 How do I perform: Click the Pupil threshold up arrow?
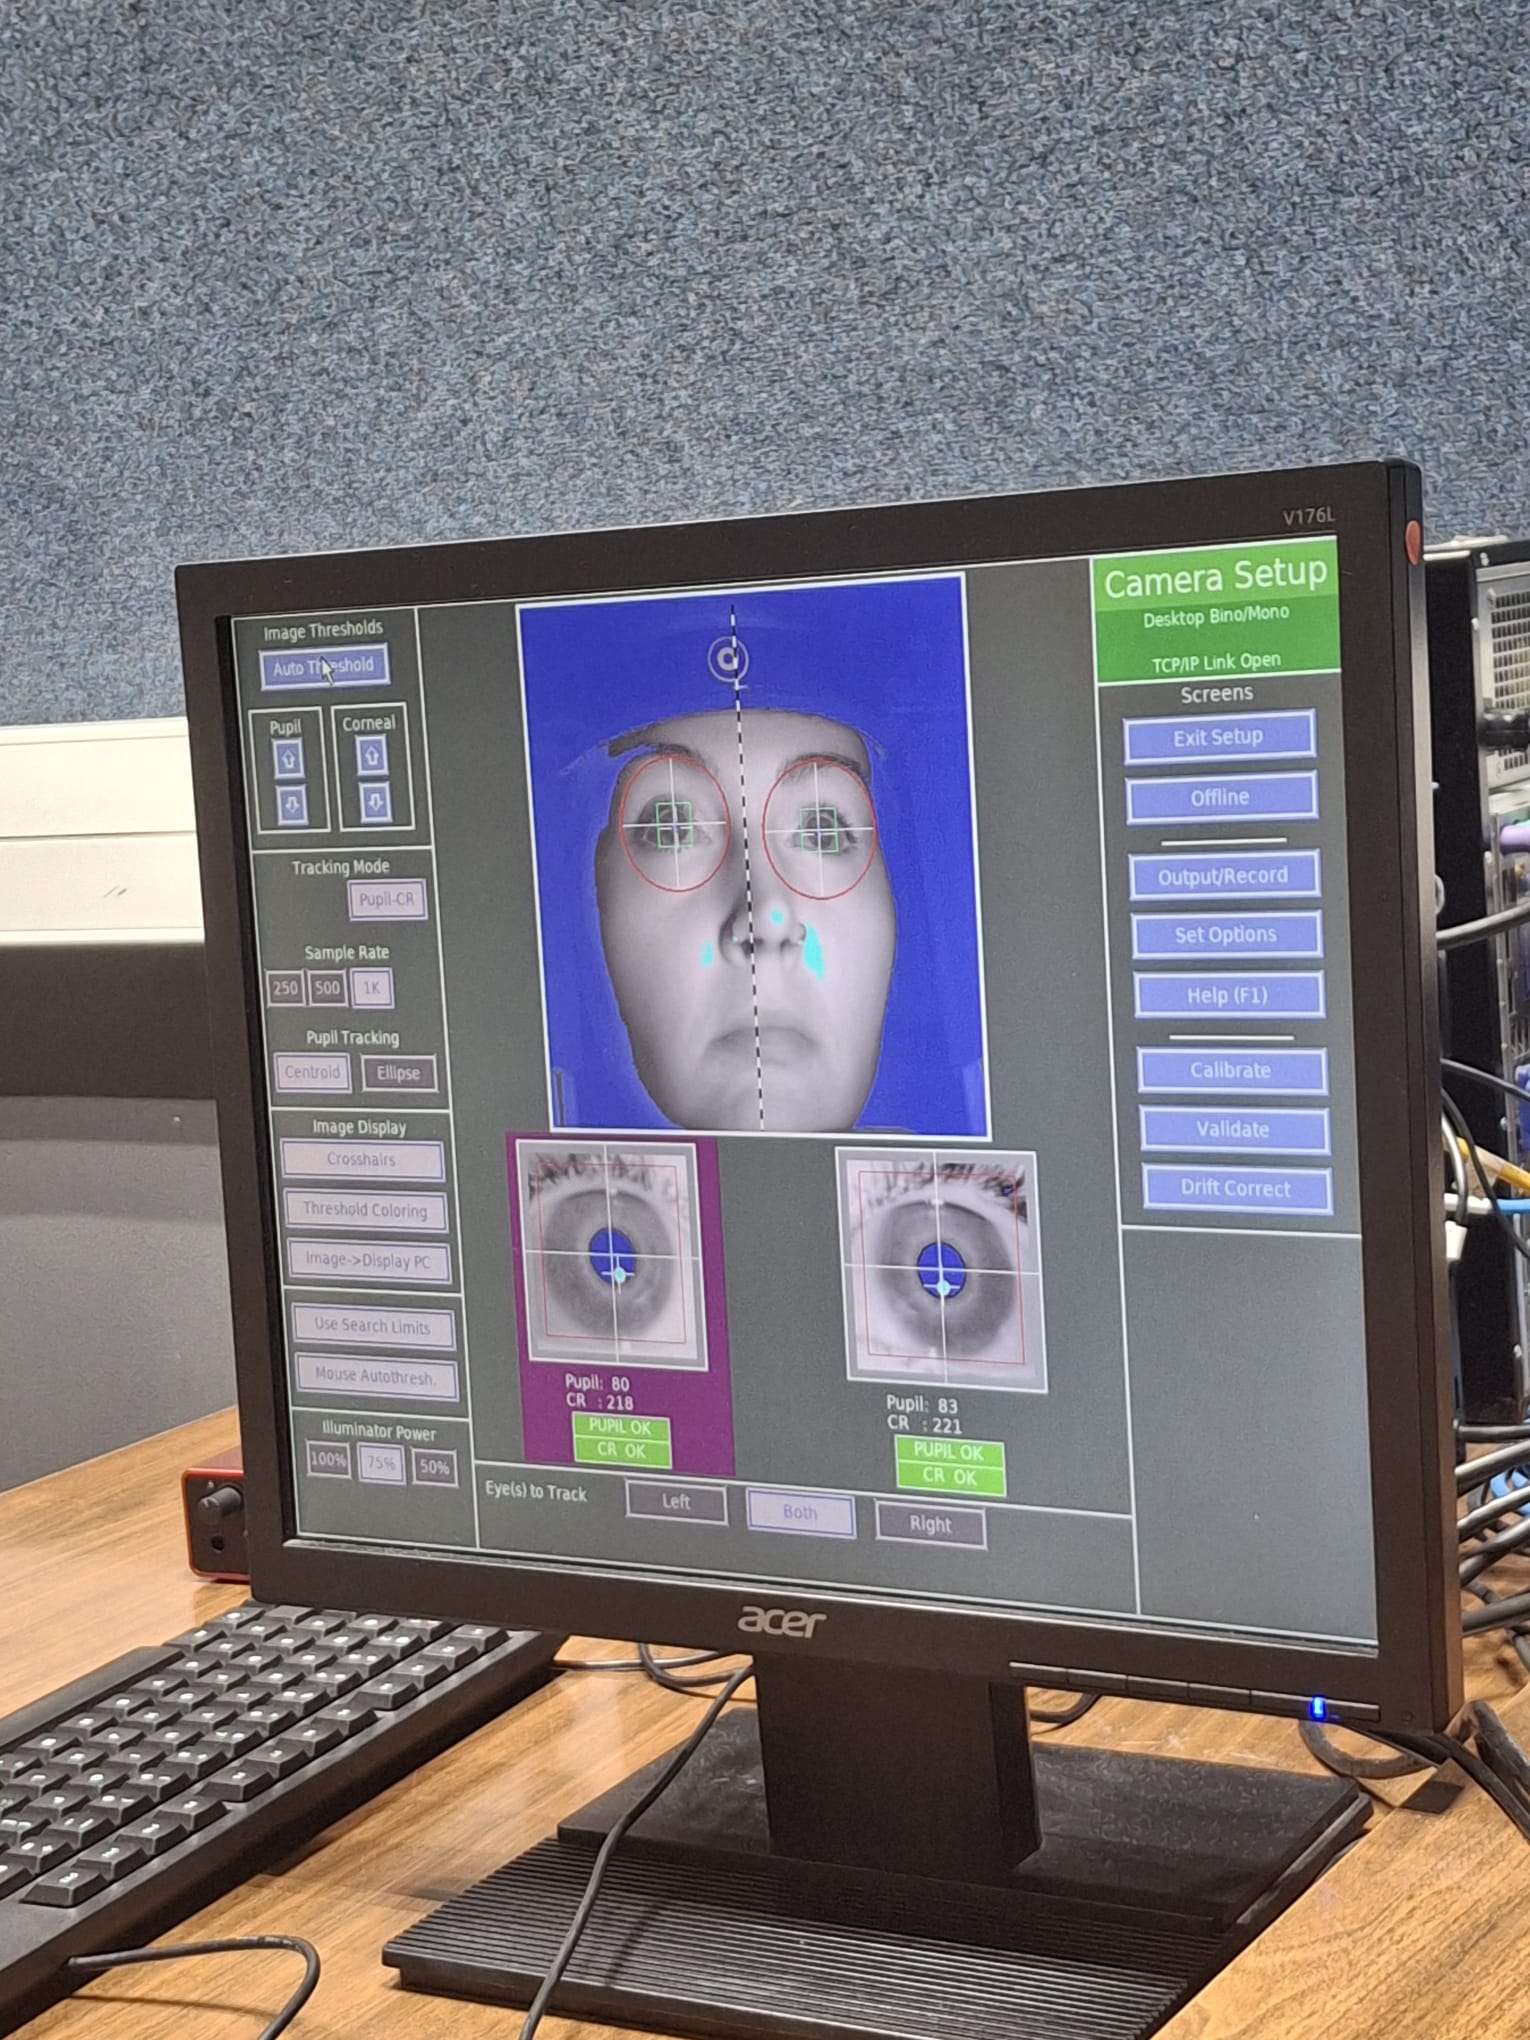(289, 759)
